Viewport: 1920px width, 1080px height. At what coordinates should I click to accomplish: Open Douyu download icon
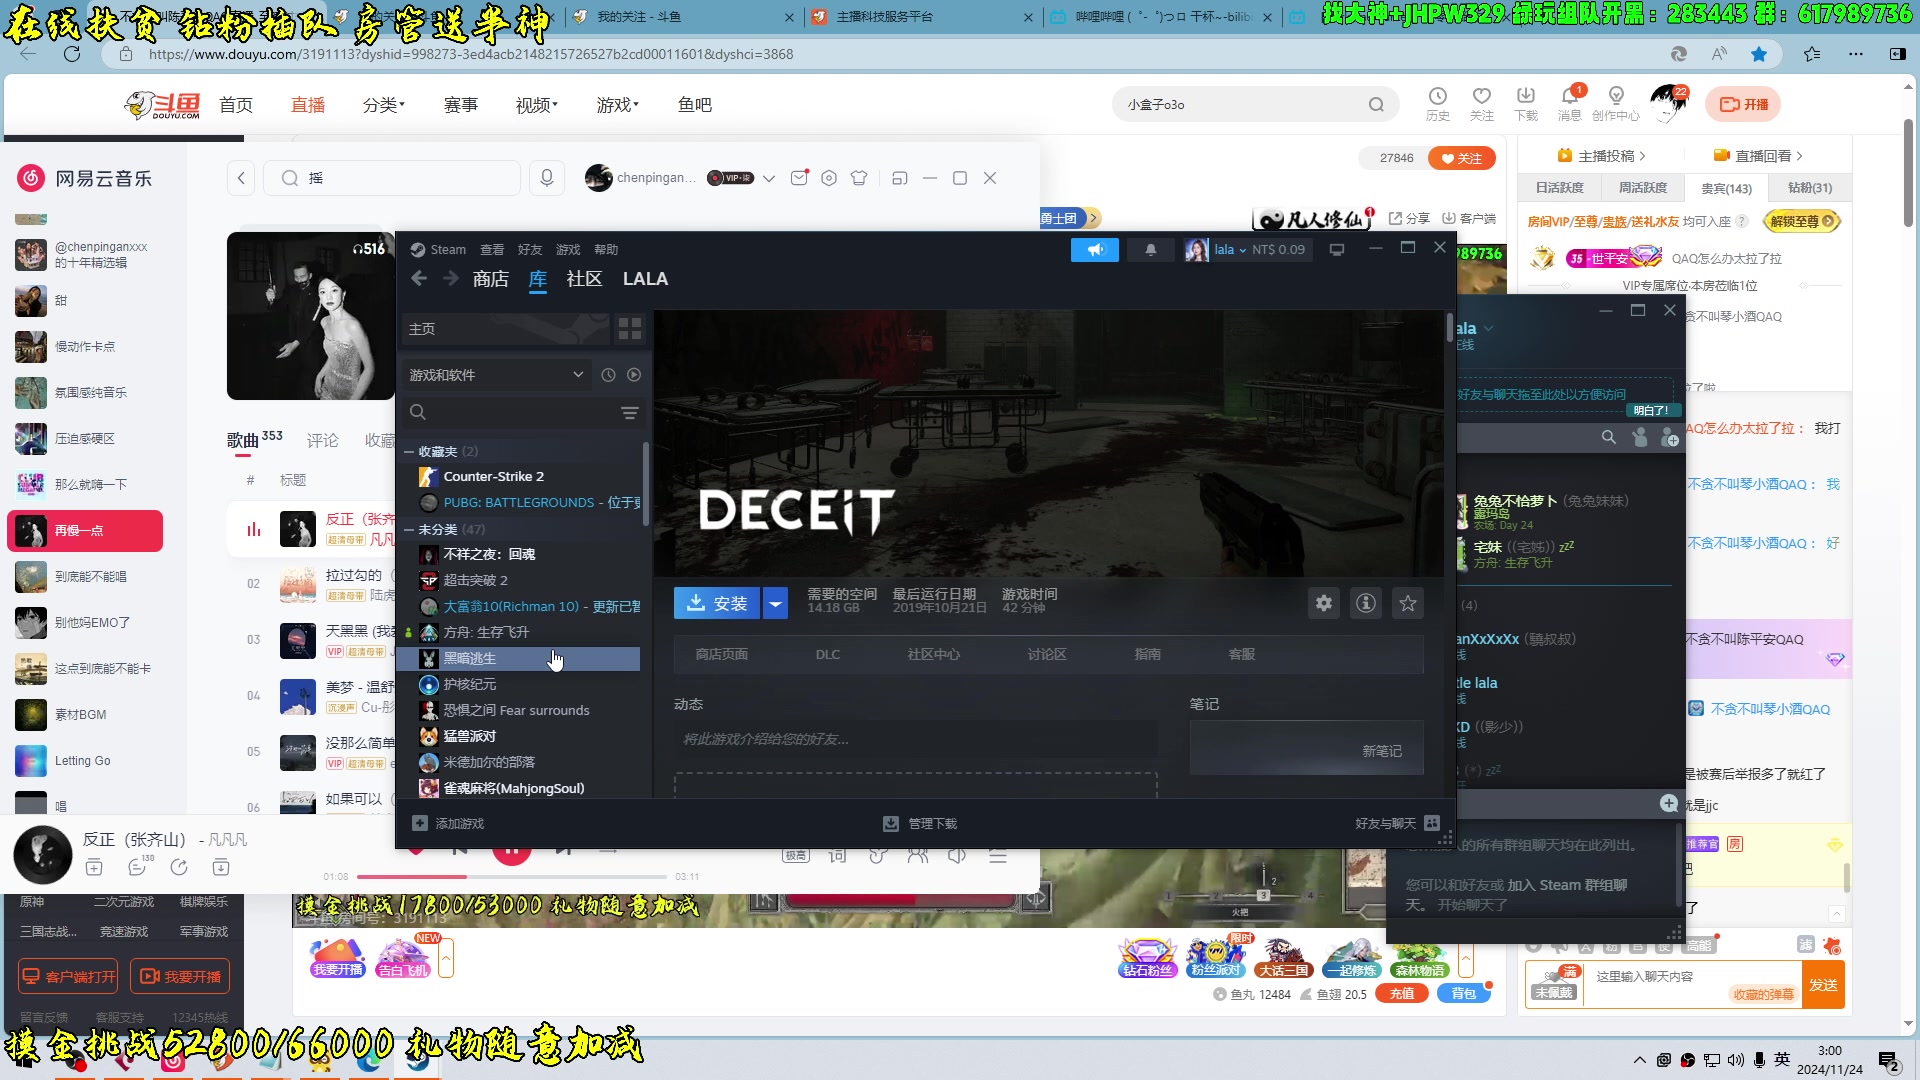(1526, 104)
